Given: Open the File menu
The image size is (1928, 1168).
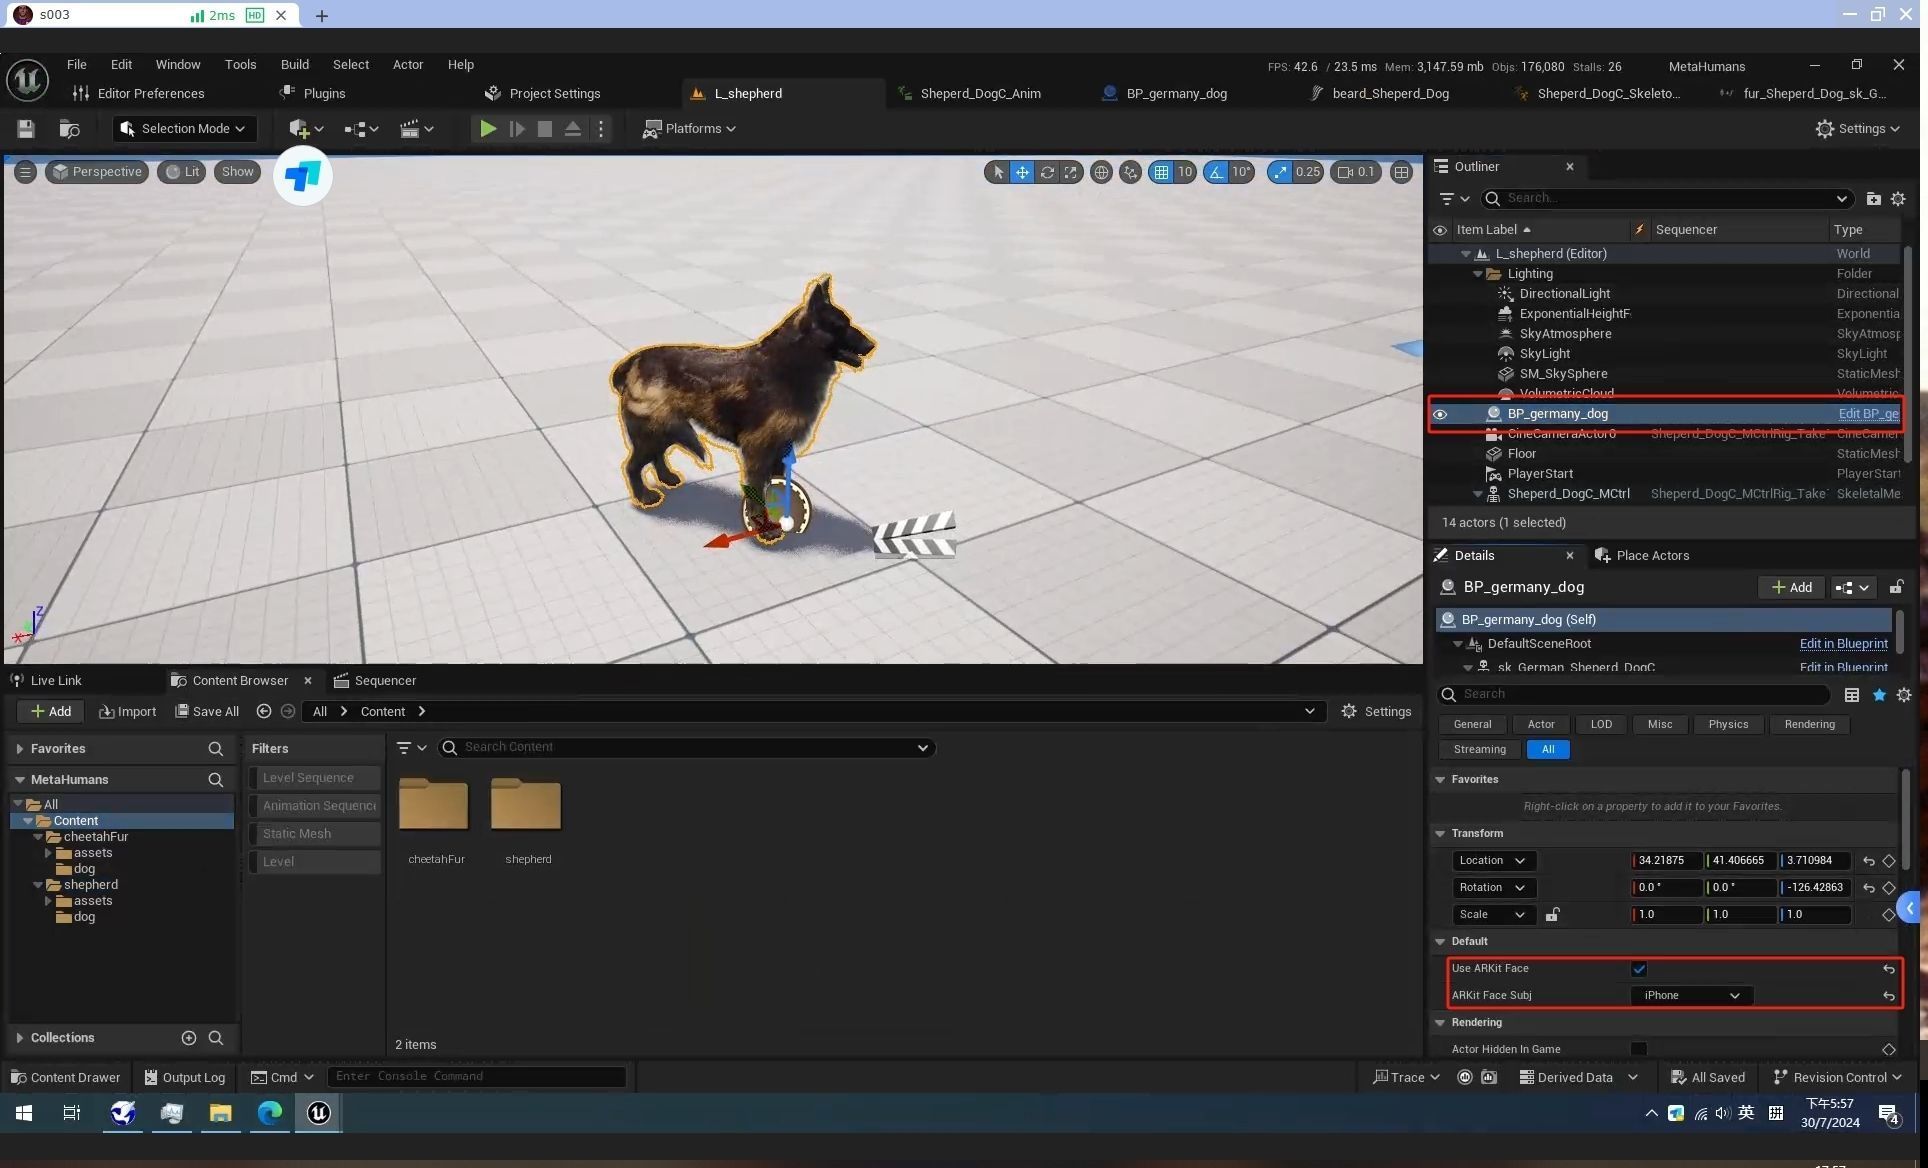Looking at the screenshot, I should 77,65.
